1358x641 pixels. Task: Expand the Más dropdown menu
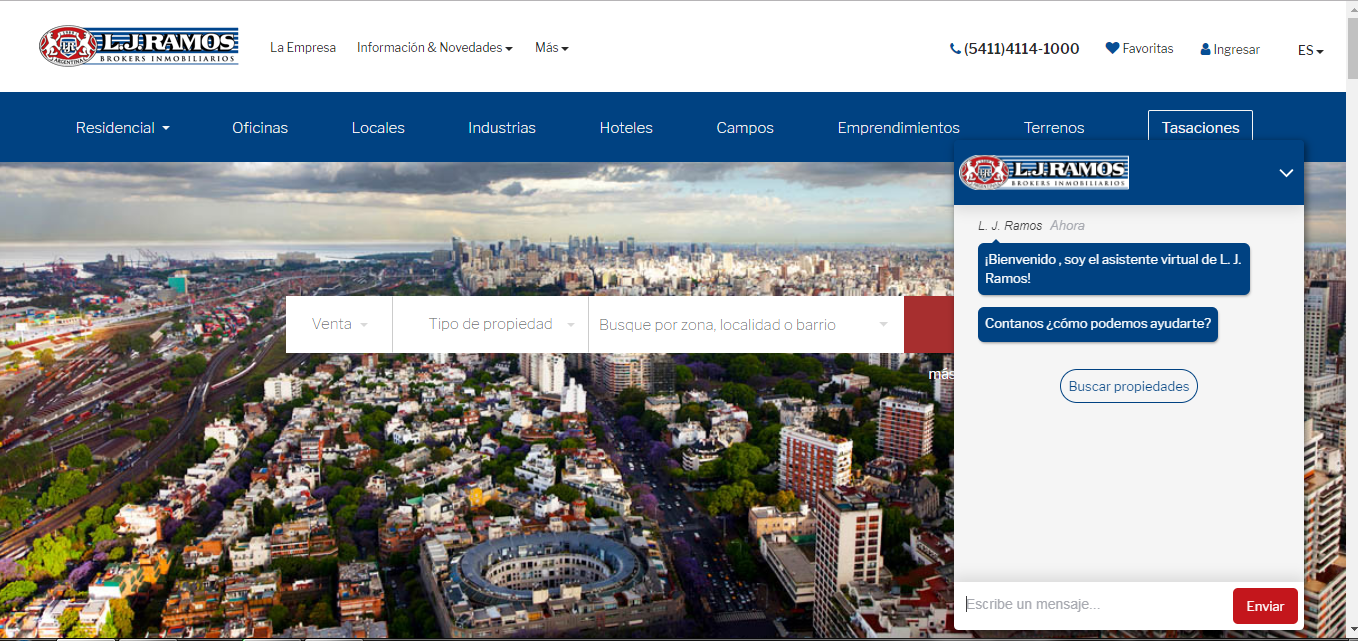(x=551, y=47)
